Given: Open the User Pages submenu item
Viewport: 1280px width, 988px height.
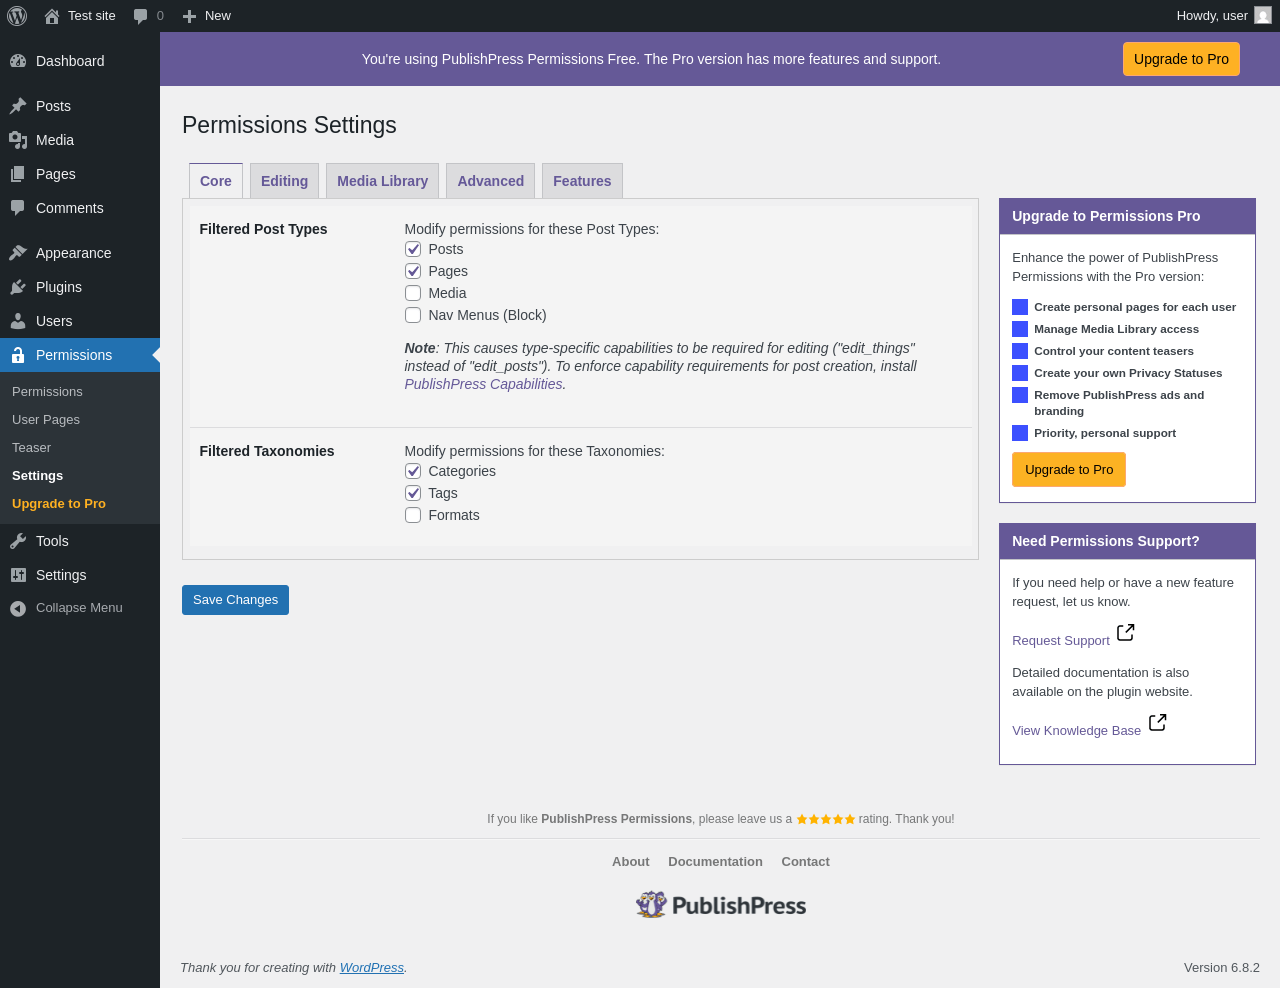Looking at the screenshot, I should pyautogui.click(x=46, y=420).
